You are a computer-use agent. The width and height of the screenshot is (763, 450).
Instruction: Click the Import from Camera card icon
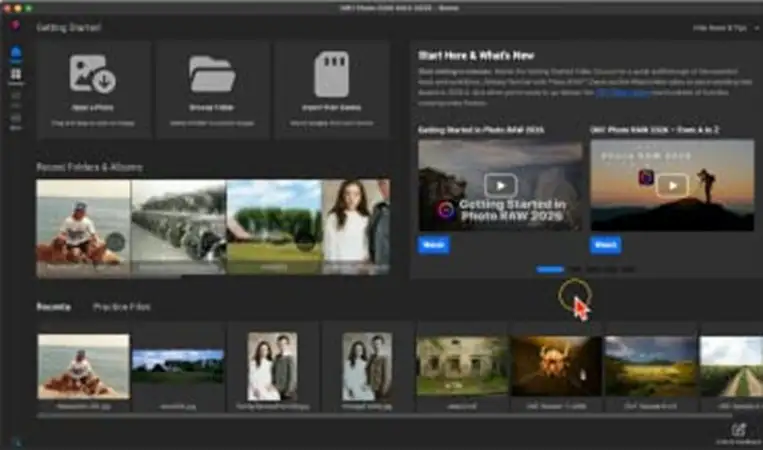click(331, 74)
